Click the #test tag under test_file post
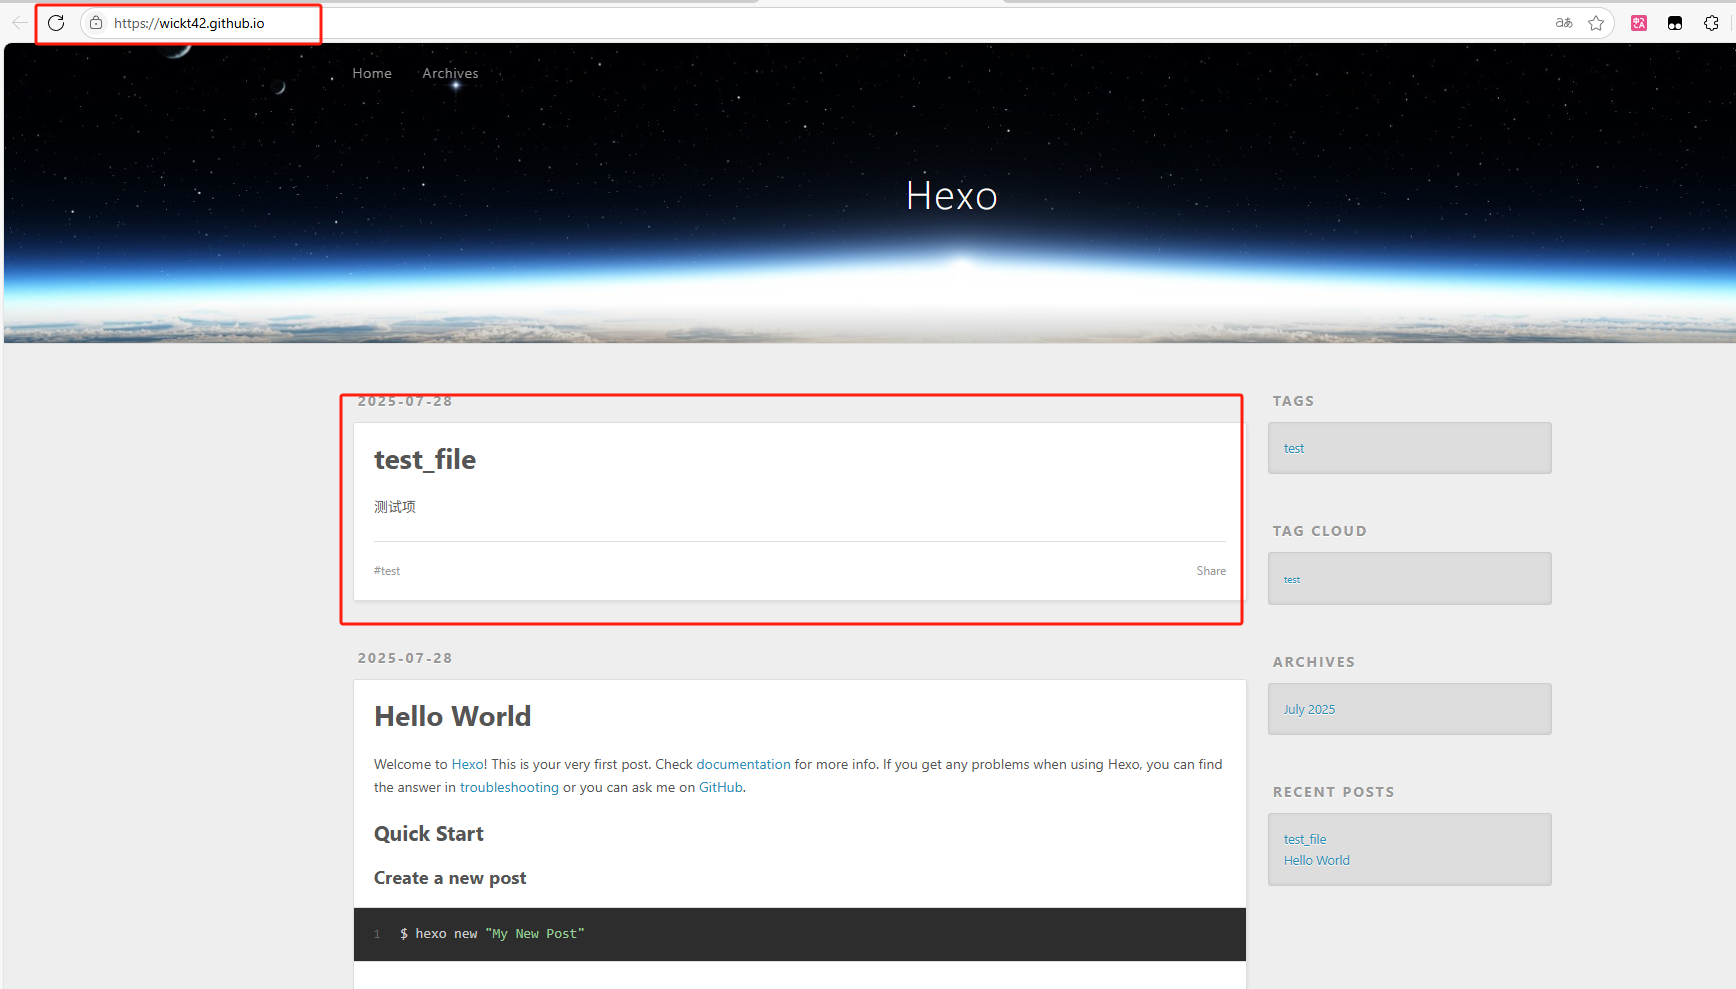Image resolution: width=1736 pixels, height=989 pixels. 387,571
